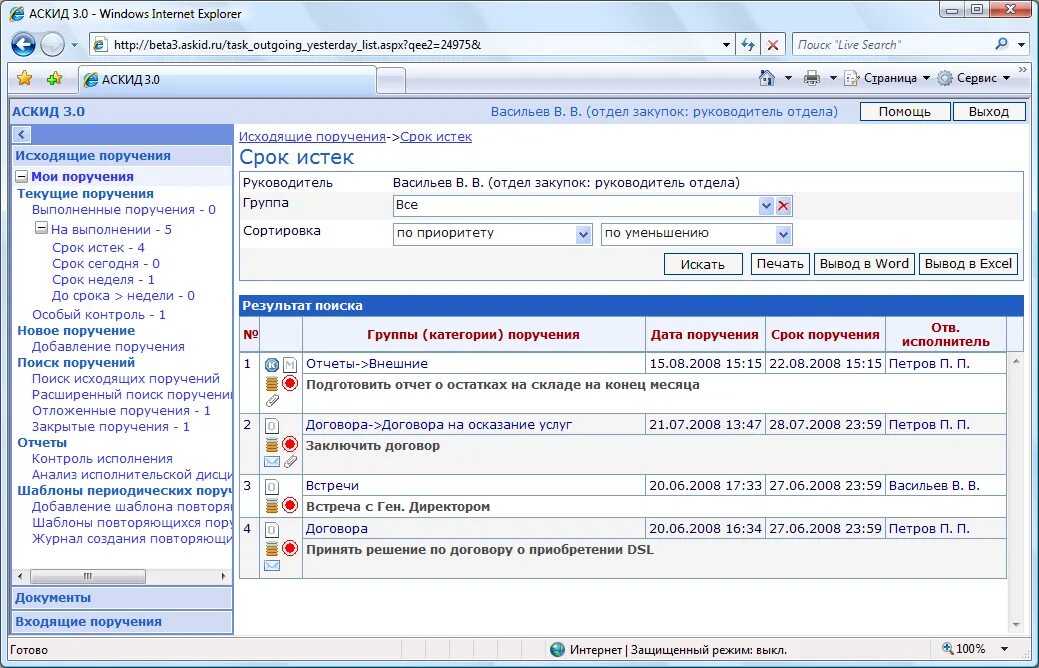Collapse the sidebar with the left arrow button
1039x668 pixels.
[x=21, y=135]
